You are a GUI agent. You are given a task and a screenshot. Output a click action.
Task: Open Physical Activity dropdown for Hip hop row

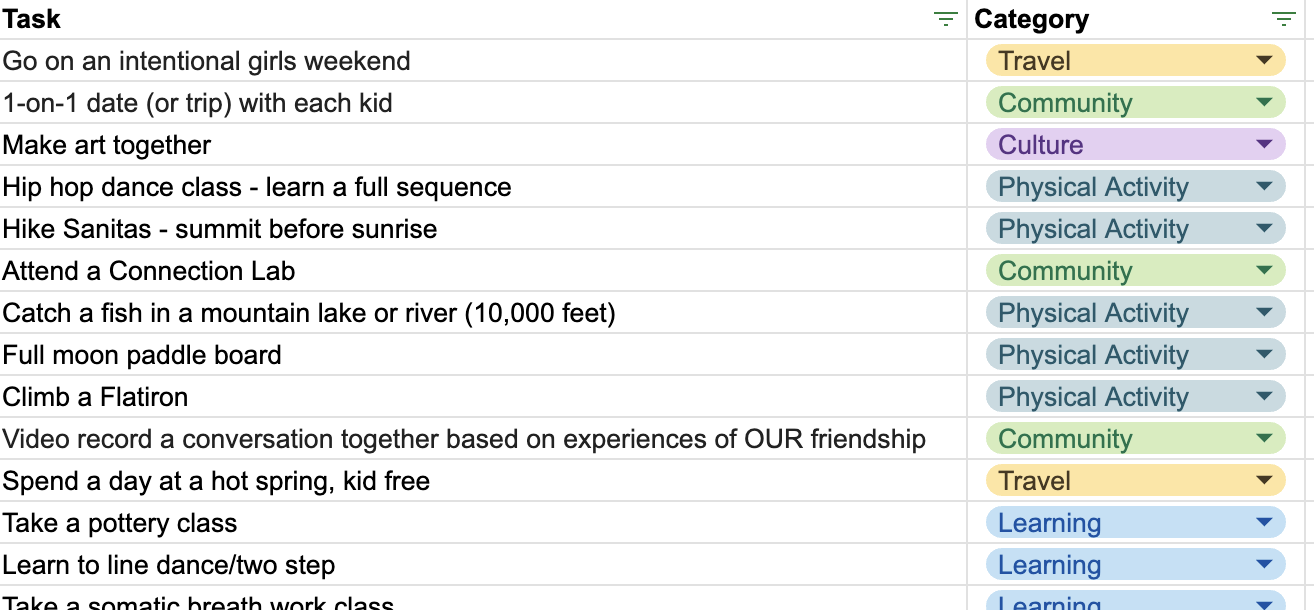click(x=1264, y=187)
